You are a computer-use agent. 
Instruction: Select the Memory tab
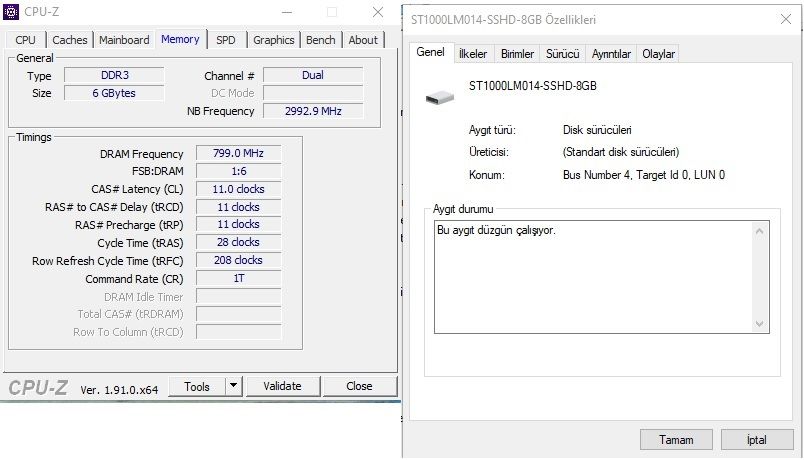(180, 39)
